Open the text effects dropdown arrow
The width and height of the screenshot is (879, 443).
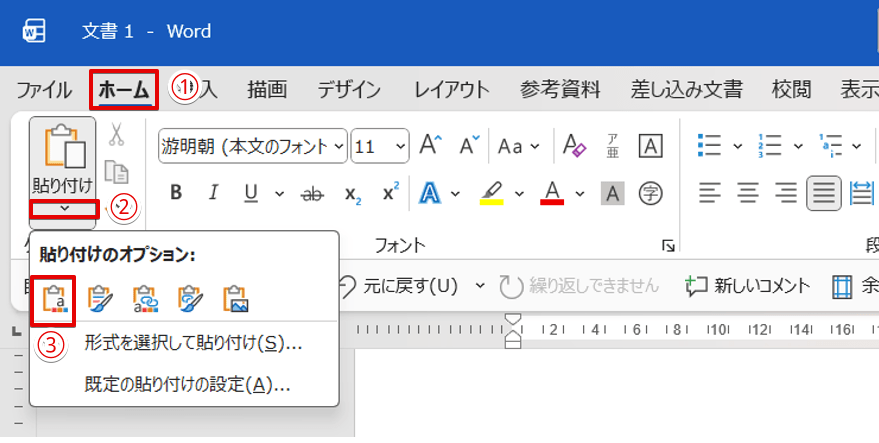[455, 194]
